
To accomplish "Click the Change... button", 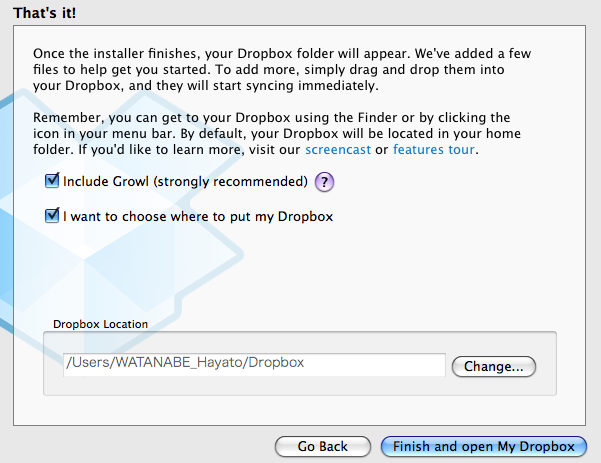I will coord(494,366).
